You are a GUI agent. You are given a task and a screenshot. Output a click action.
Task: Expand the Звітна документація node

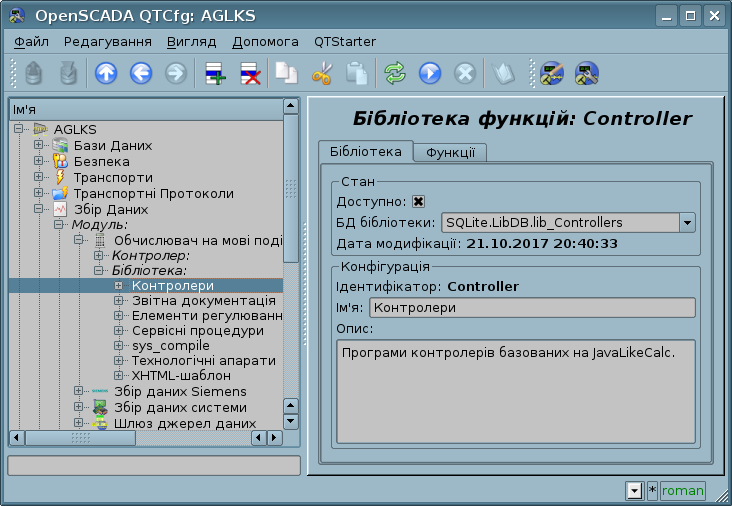tap(119, 301)
